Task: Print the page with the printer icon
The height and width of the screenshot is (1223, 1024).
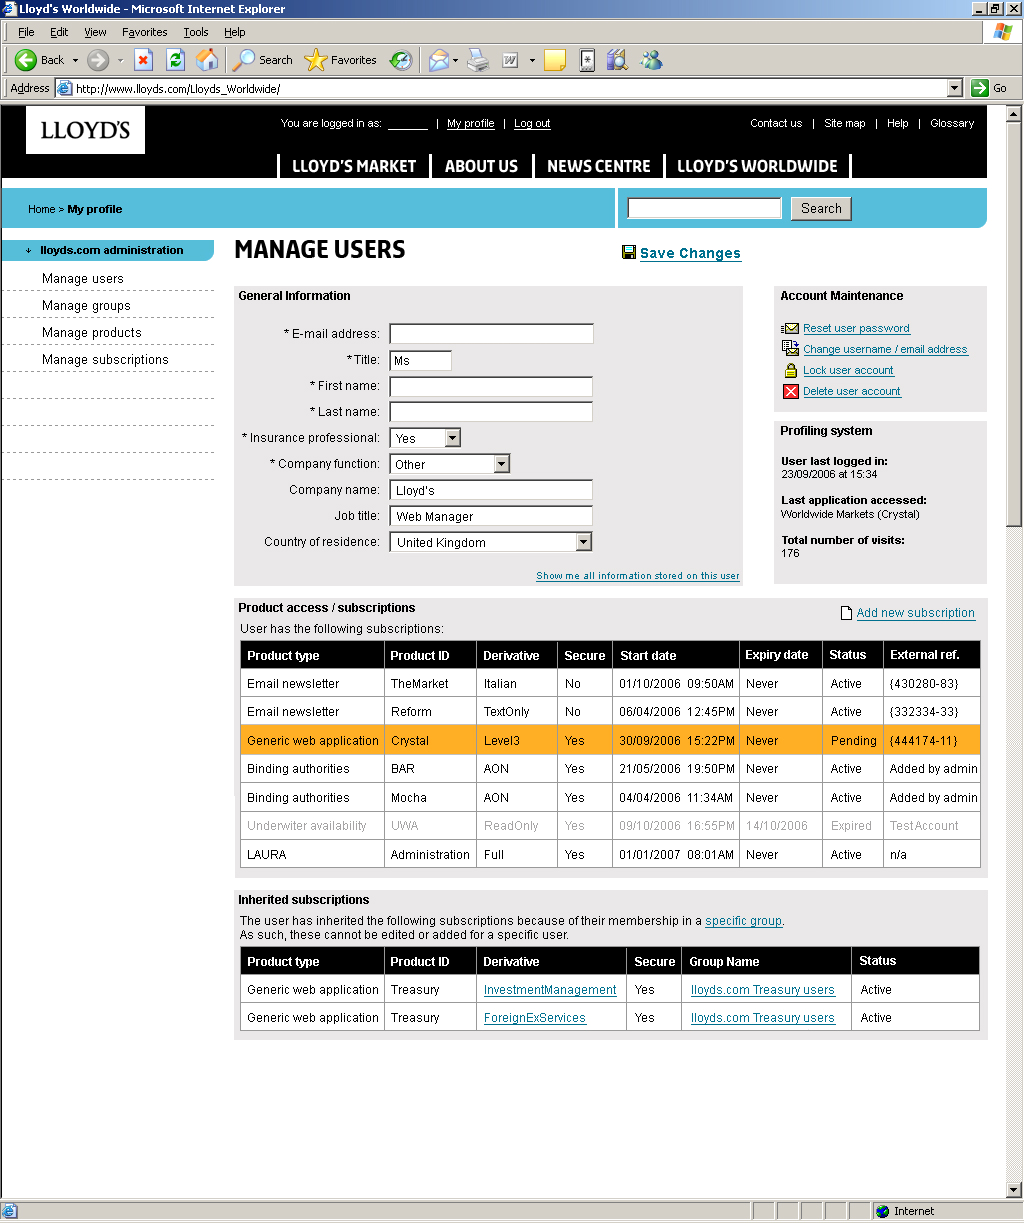Action: click(479, 60)
